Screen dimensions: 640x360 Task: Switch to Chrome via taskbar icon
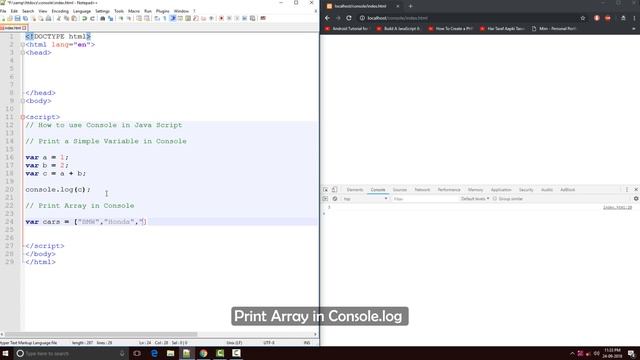pos(203,353)
